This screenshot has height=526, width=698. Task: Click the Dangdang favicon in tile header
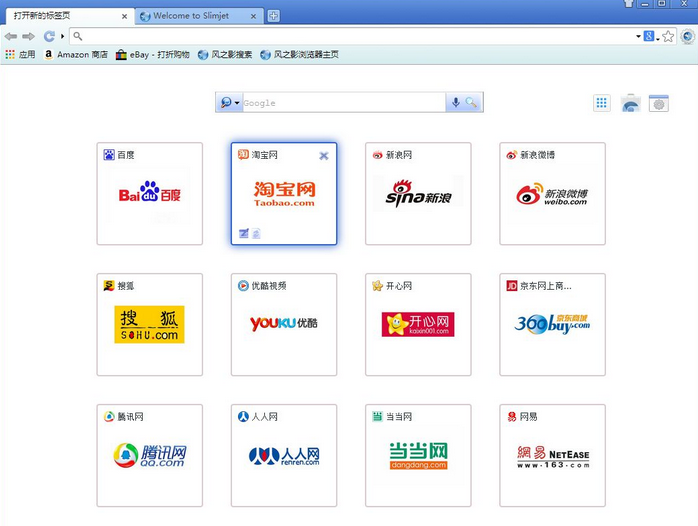(x=377, y=417)
